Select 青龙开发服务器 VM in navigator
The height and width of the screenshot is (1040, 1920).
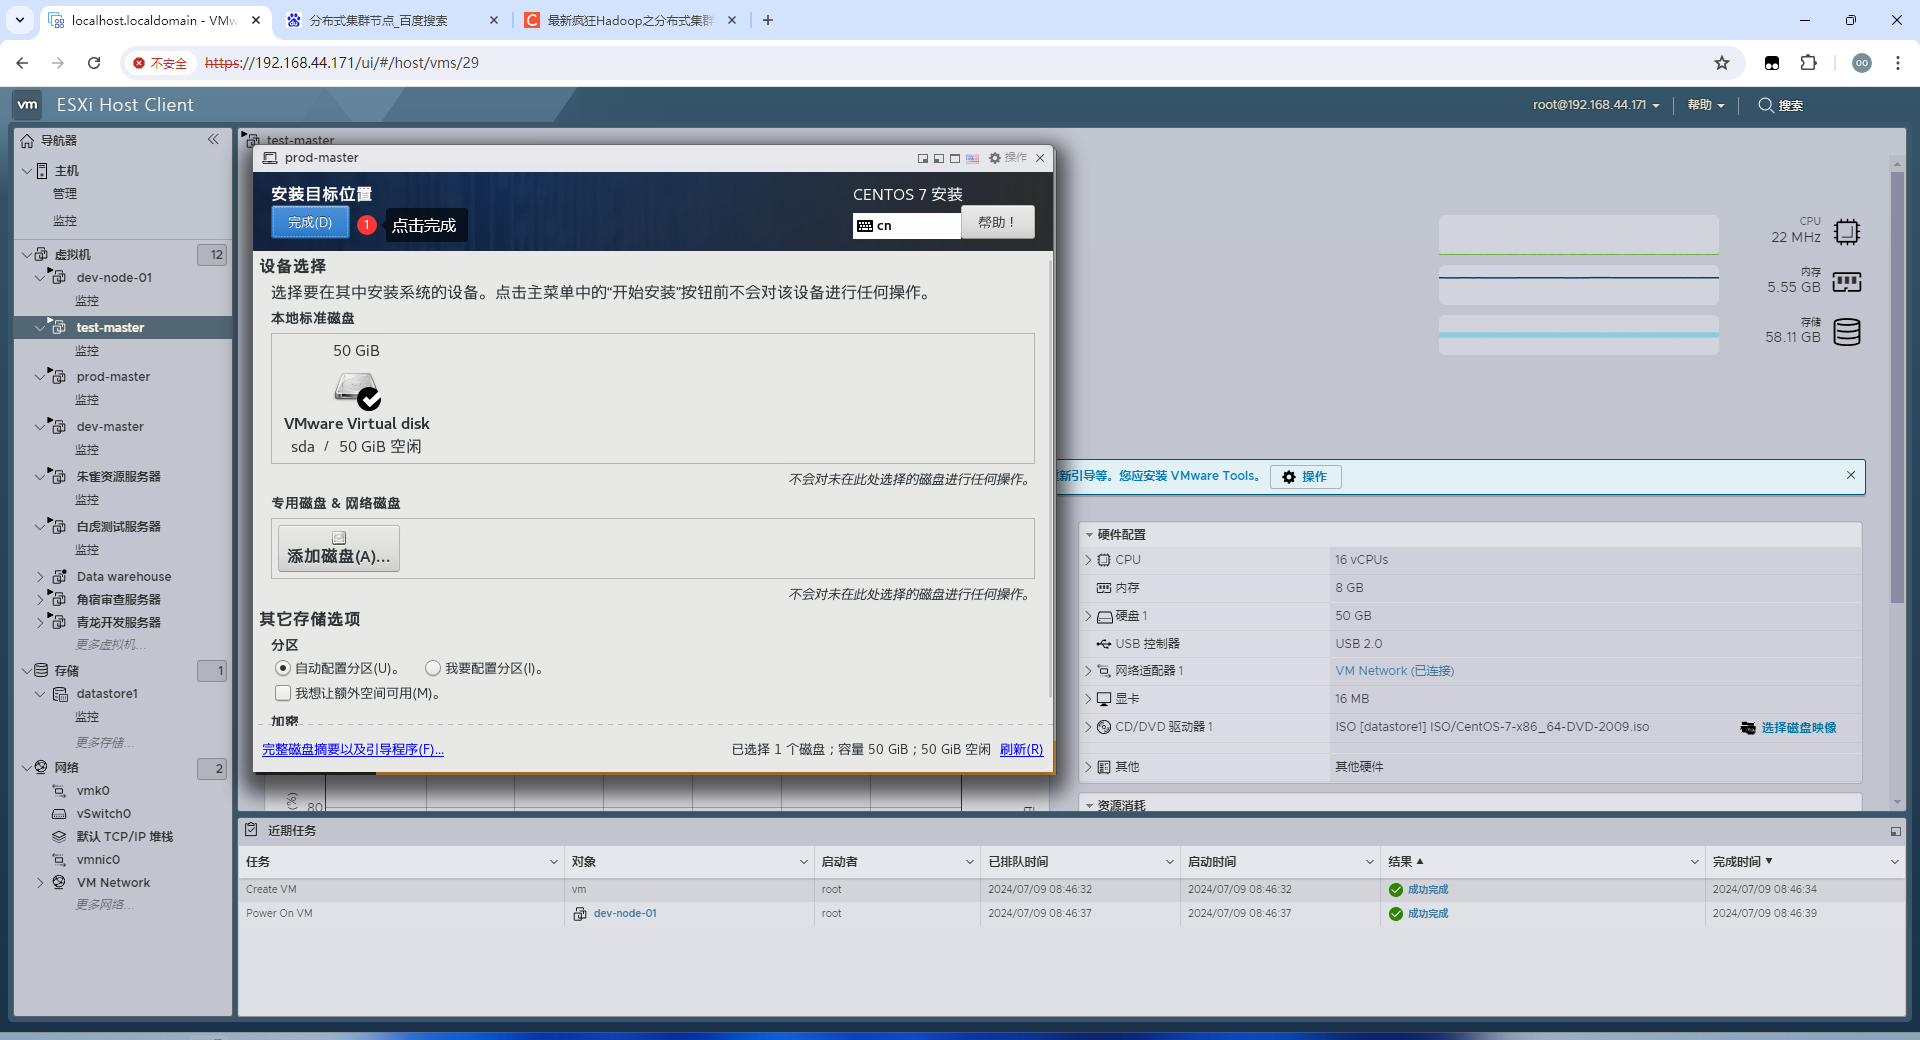[x=118, y=623]
